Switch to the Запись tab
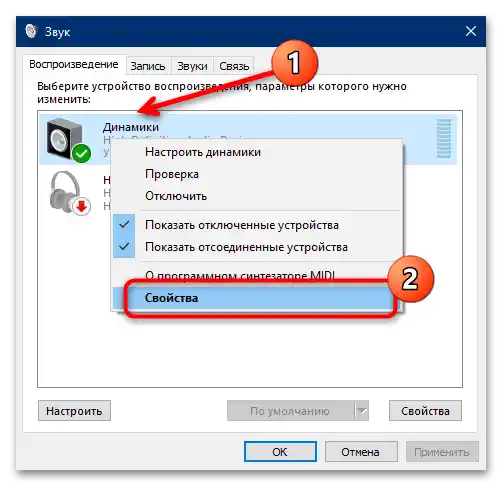The width and height of the screenshot is (502, 486). 148,66
